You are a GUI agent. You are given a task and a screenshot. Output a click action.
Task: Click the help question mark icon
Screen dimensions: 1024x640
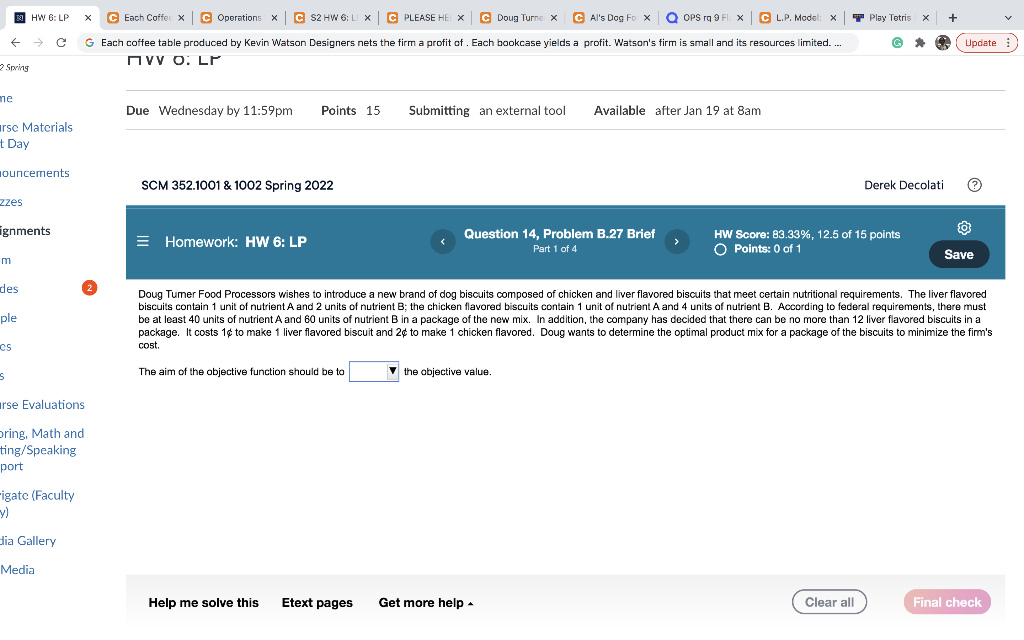tap(974, 185)
